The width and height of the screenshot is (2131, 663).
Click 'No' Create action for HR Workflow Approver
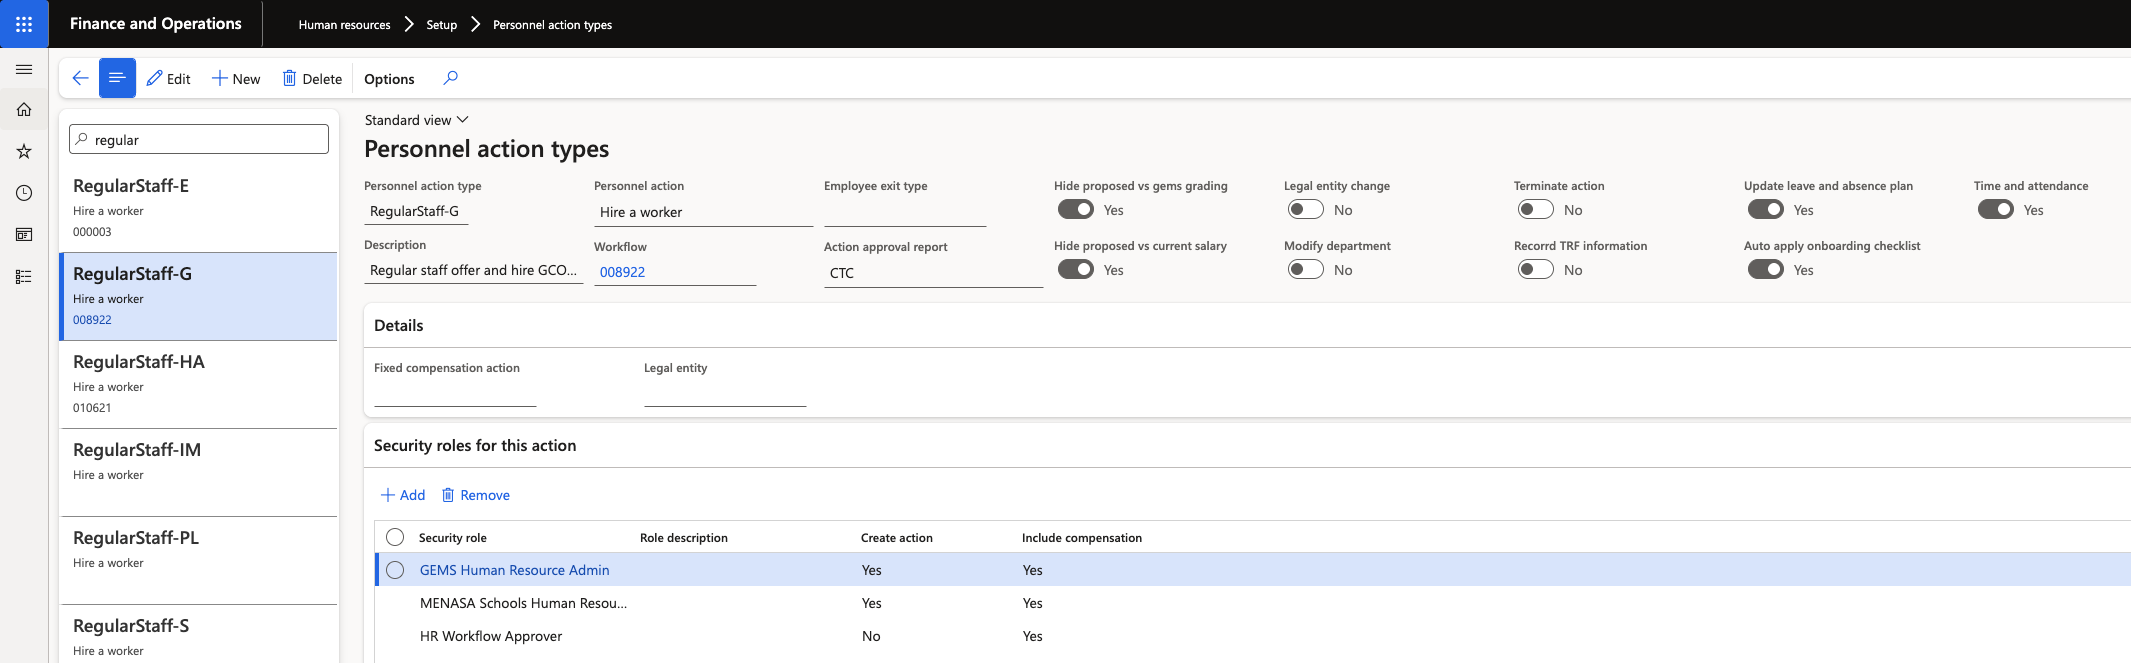click(871, 636)
